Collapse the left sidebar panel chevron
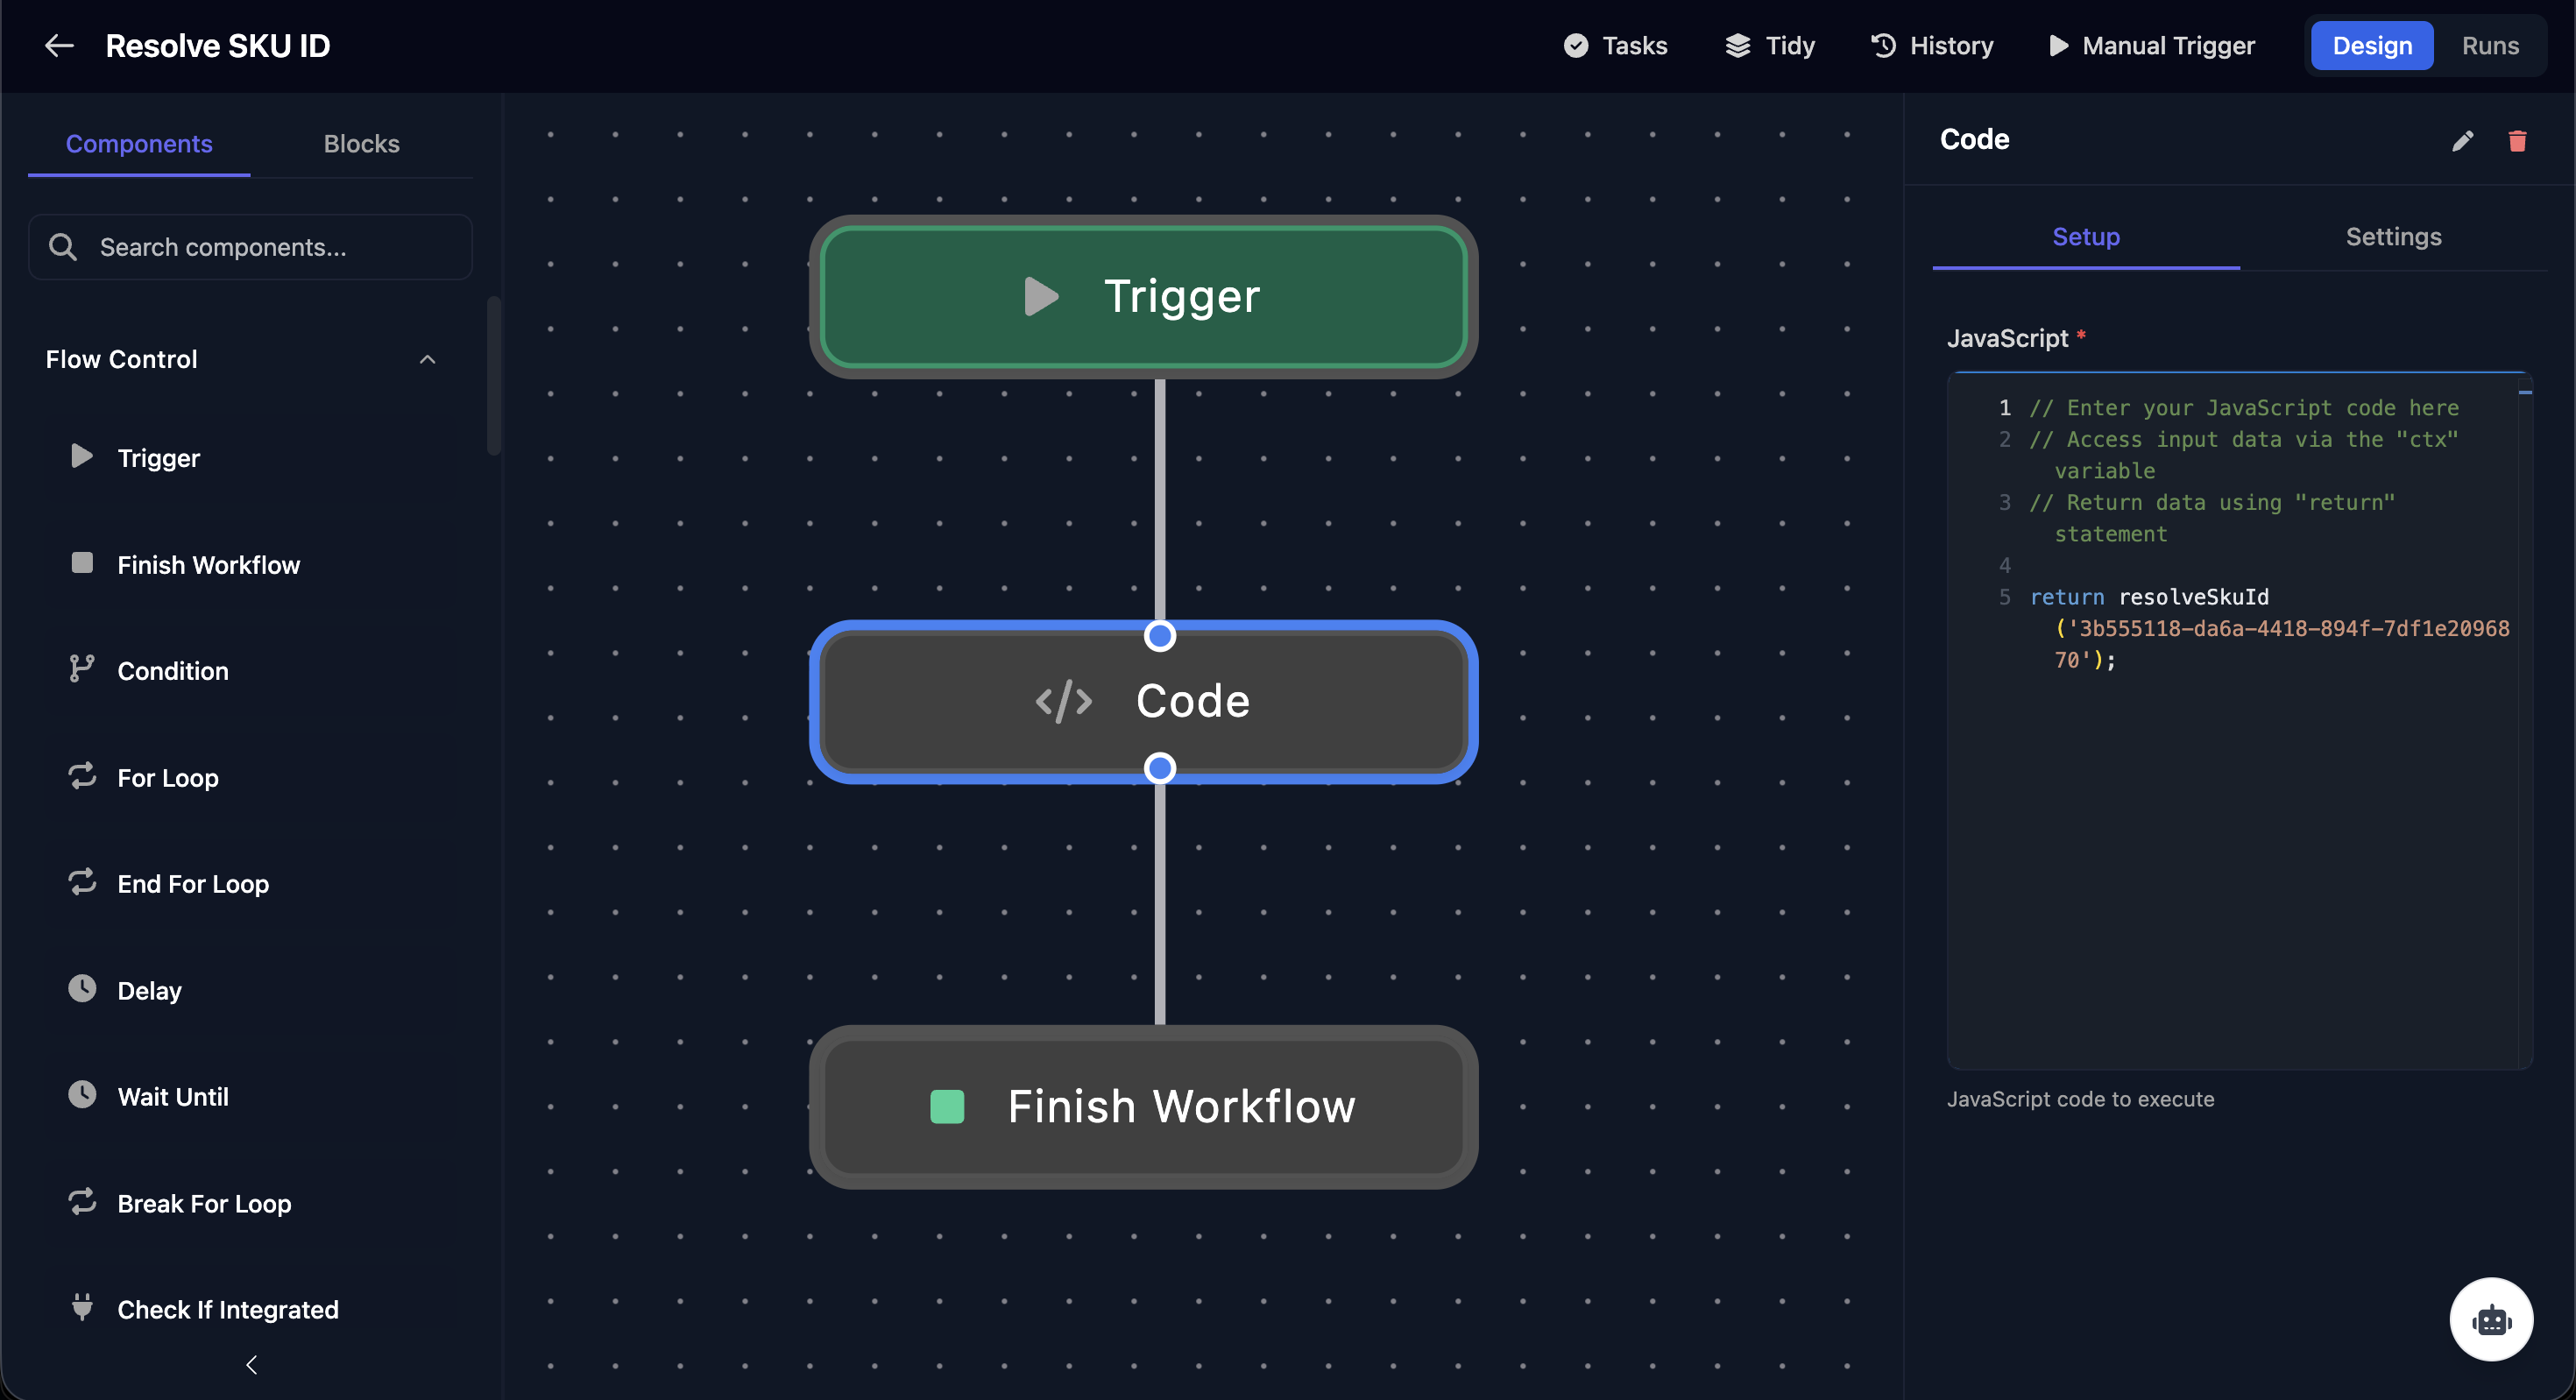Image resolution: width=2576 pixels, height=1400 pixels. [x=251, y=1365]
